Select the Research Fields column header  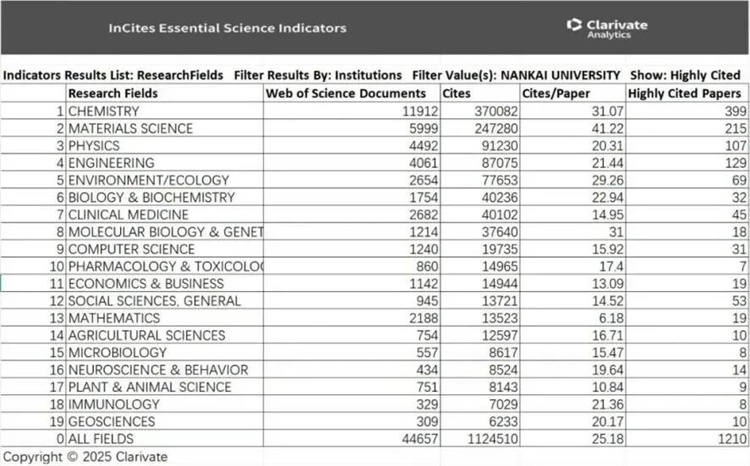[112, 93]
